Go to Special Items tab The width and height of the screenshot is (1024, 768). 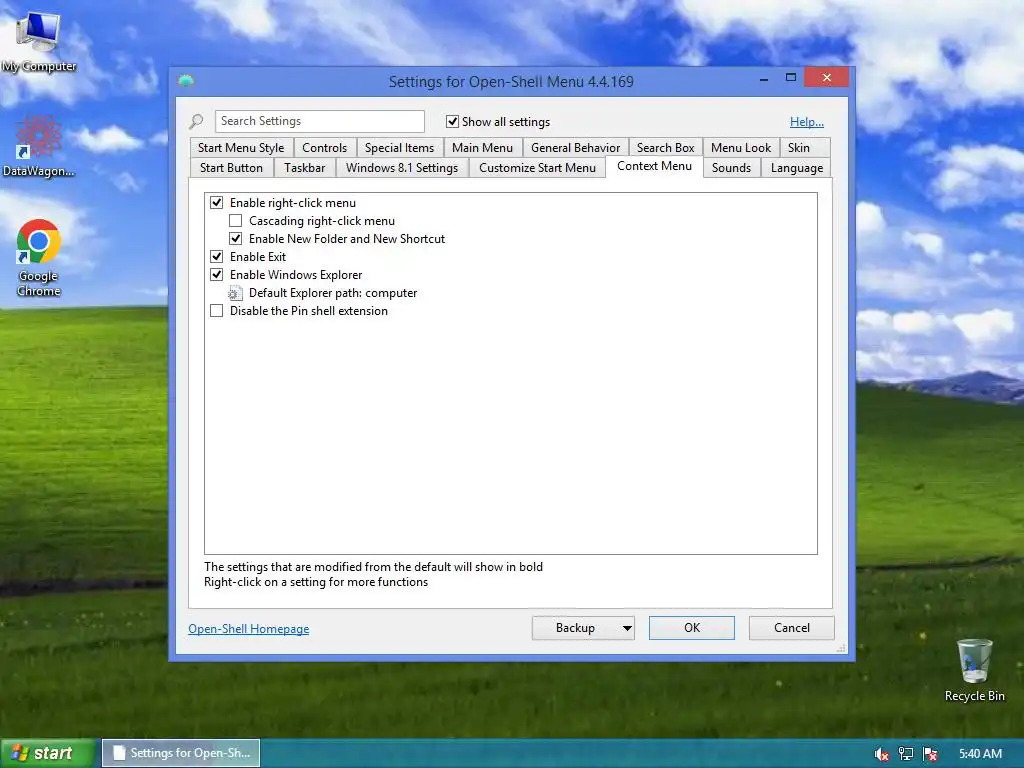click(x=399, y=148)
